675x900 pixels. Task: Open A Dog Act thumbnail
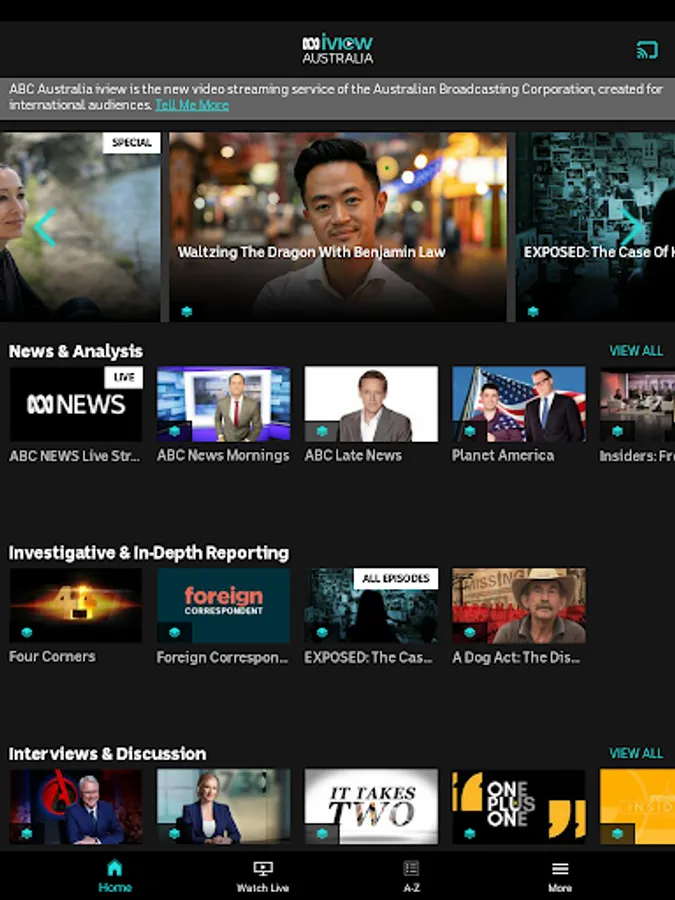[519, 606]
